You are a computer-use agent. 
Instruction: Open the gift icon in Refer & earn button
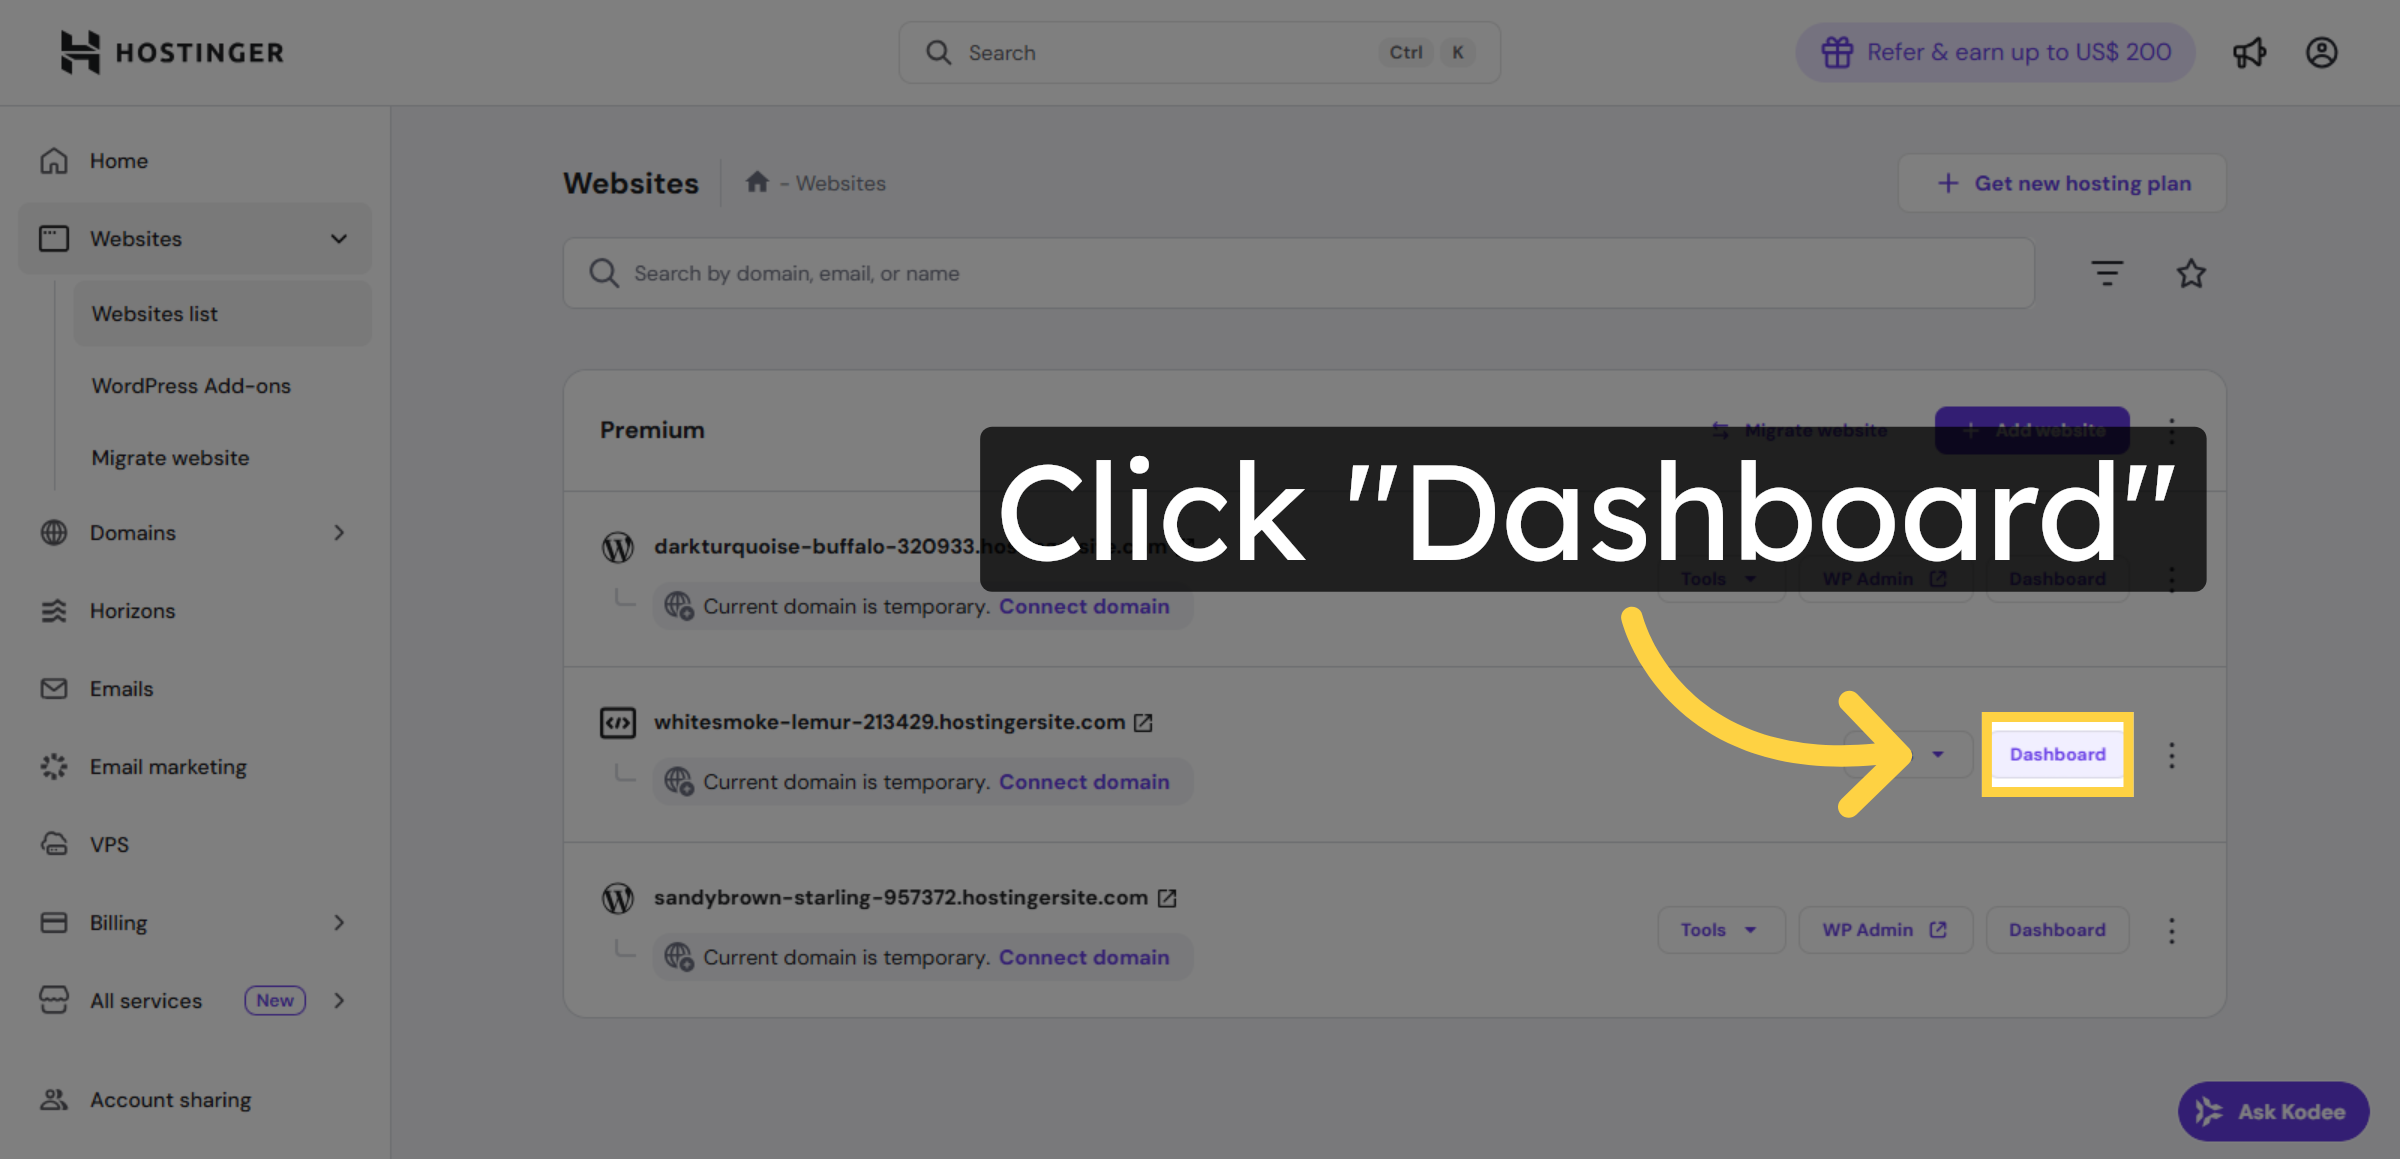pos(1838,52)
